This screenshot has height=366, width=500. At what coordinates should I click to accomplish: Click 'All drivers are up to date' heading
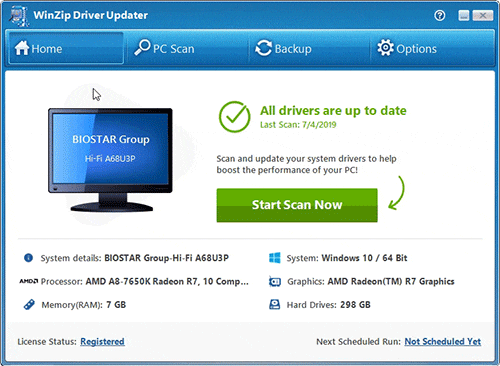coord(333,111)
